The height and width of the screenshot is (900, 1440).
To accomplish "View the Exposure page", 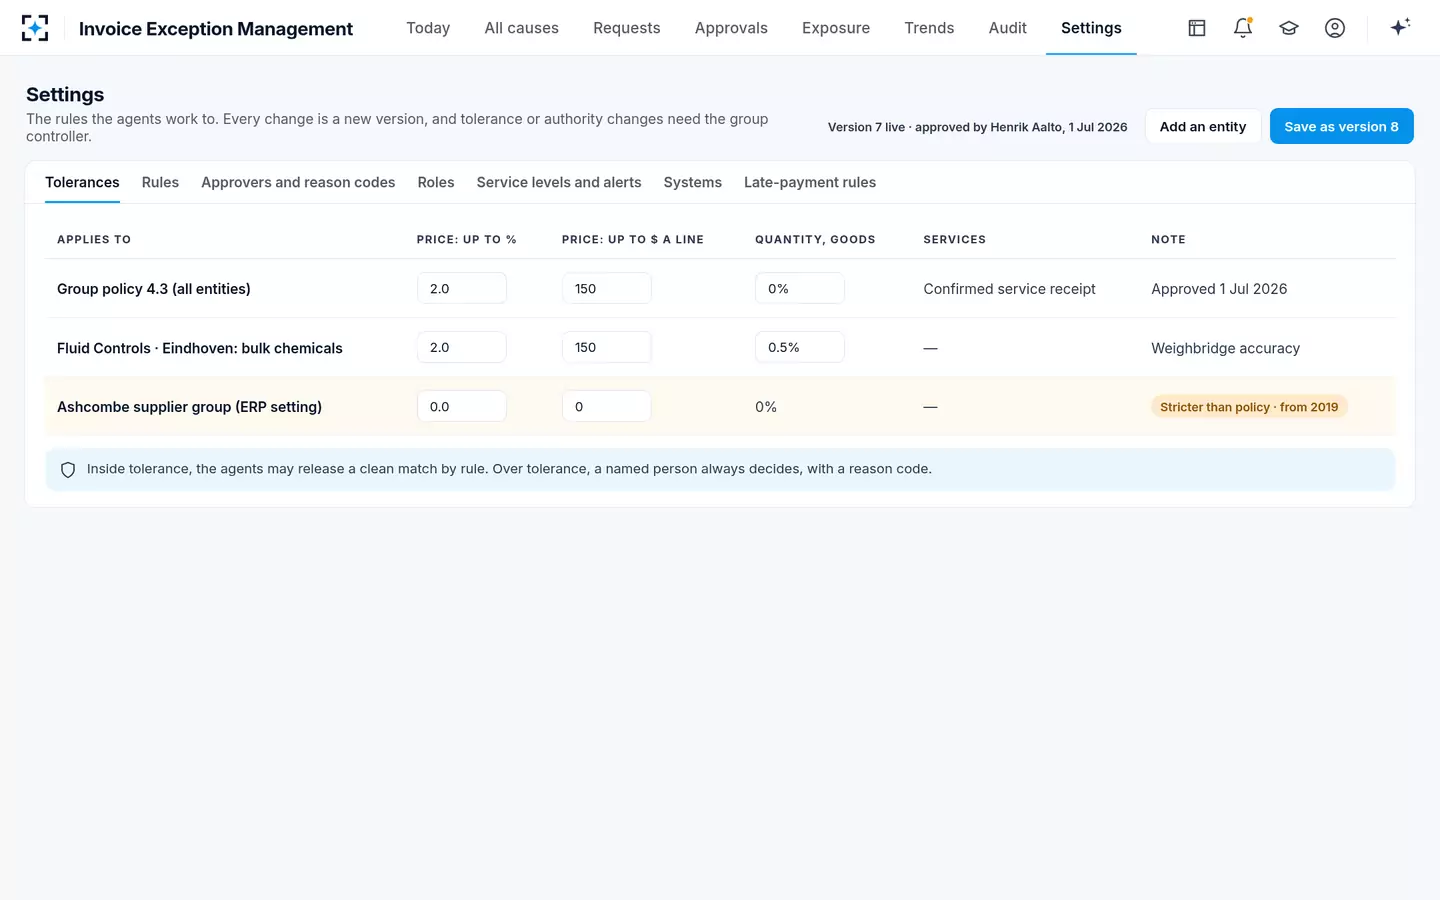I will pyautogui.click(x=836, y=28).
